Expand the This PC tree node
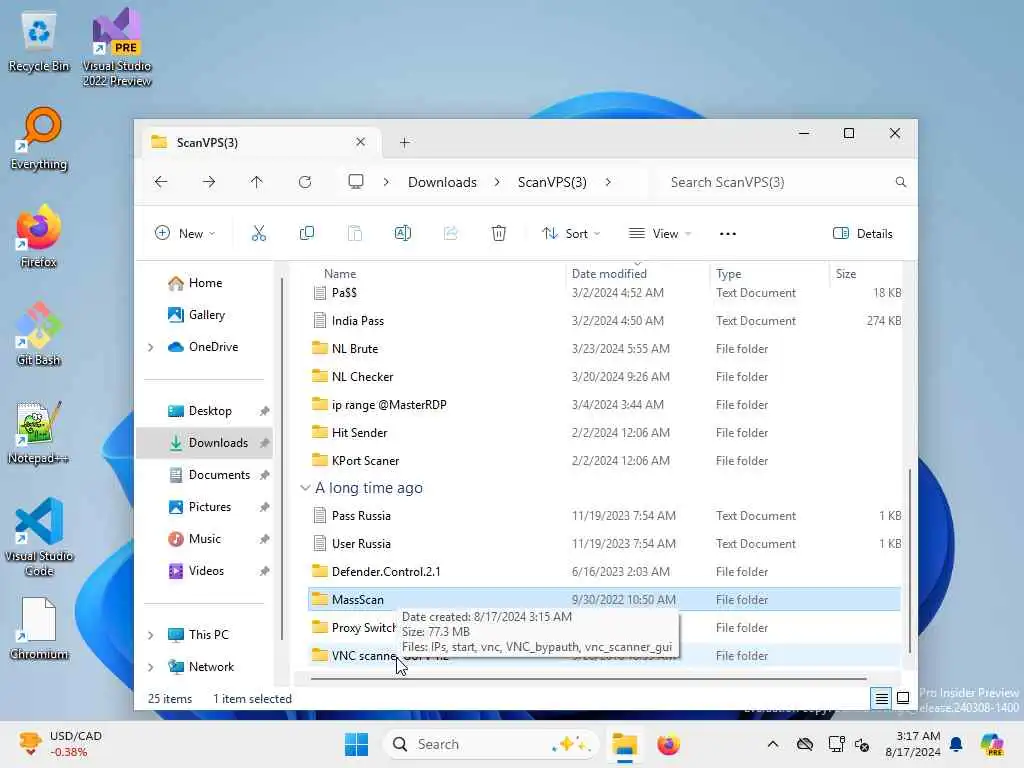1024x768 pixels. pos(151,635)
